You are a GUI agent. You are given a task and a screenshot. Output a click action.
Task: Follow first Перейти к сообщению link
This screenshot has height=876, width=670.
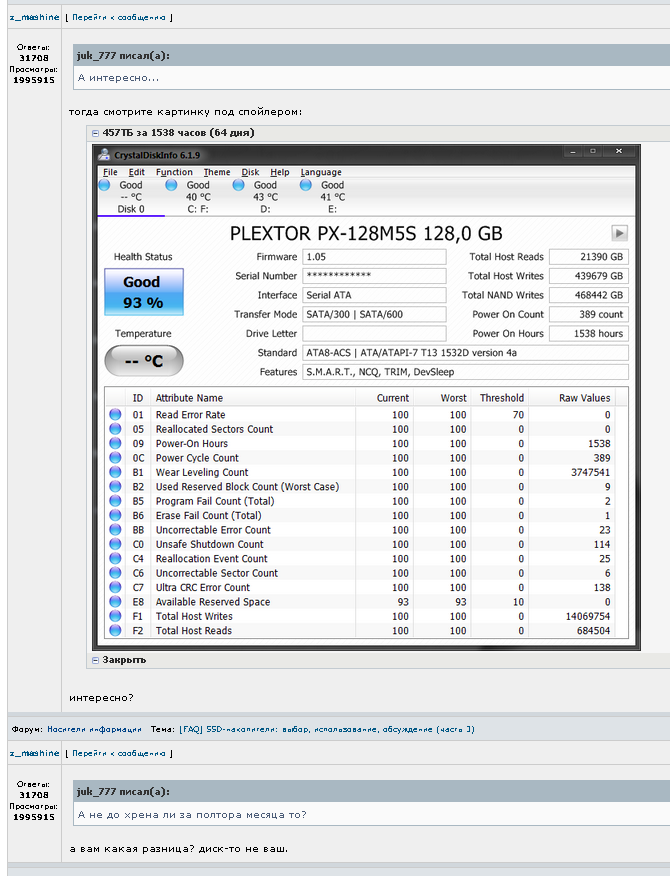click(x=118, y=17)
